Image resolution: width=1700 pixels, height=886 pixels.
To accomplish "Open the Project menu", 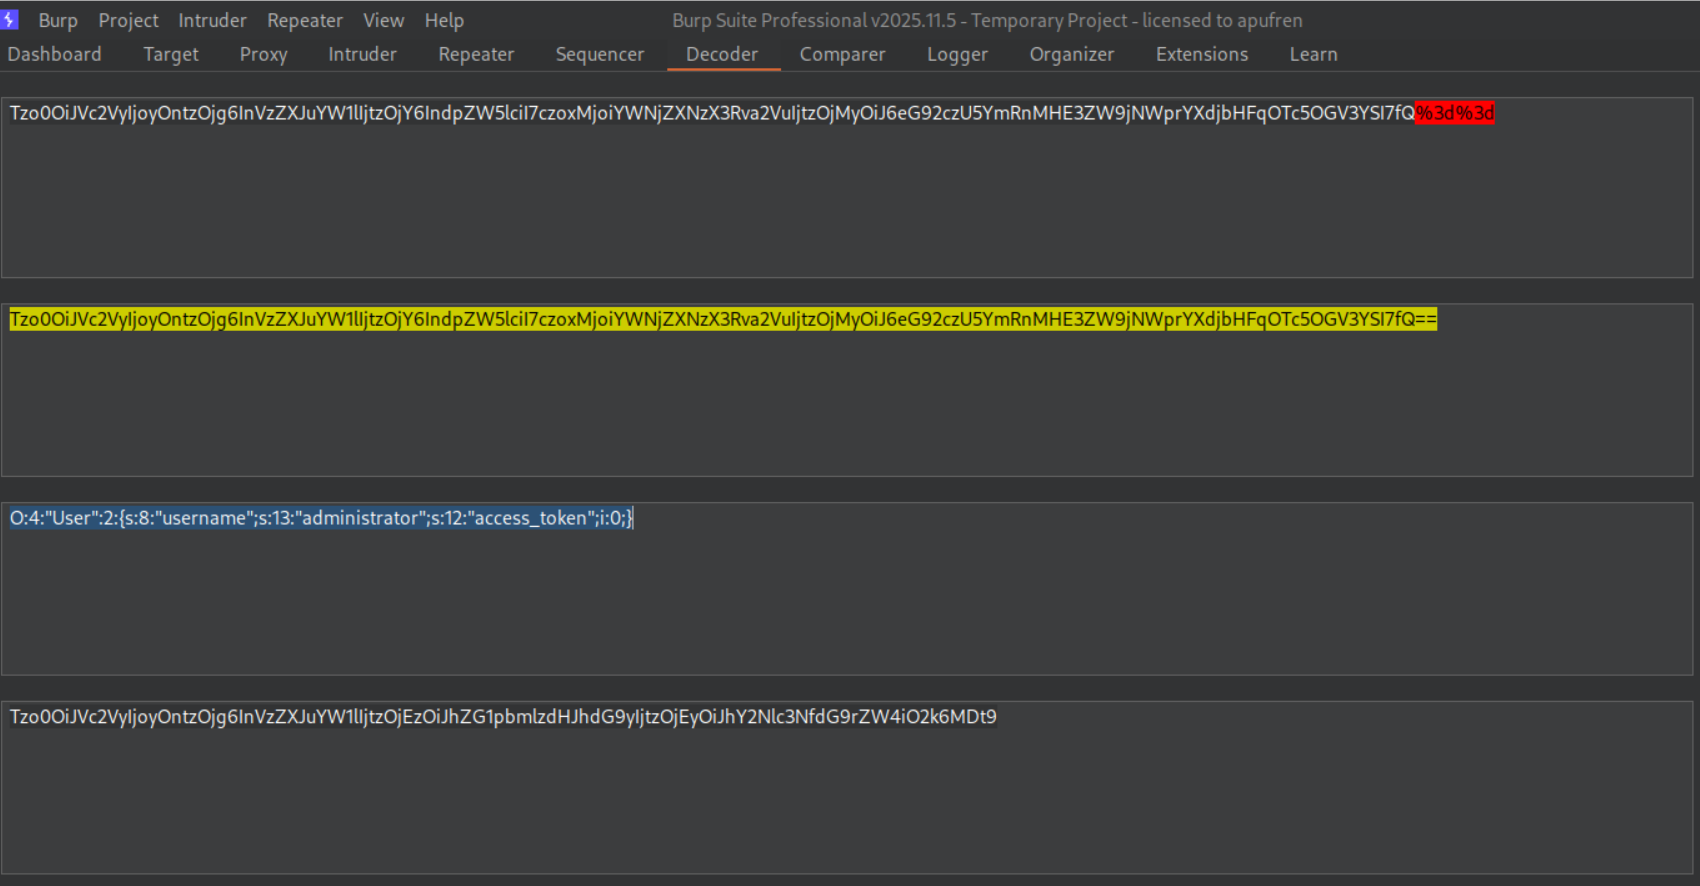I will coord(128,20).
